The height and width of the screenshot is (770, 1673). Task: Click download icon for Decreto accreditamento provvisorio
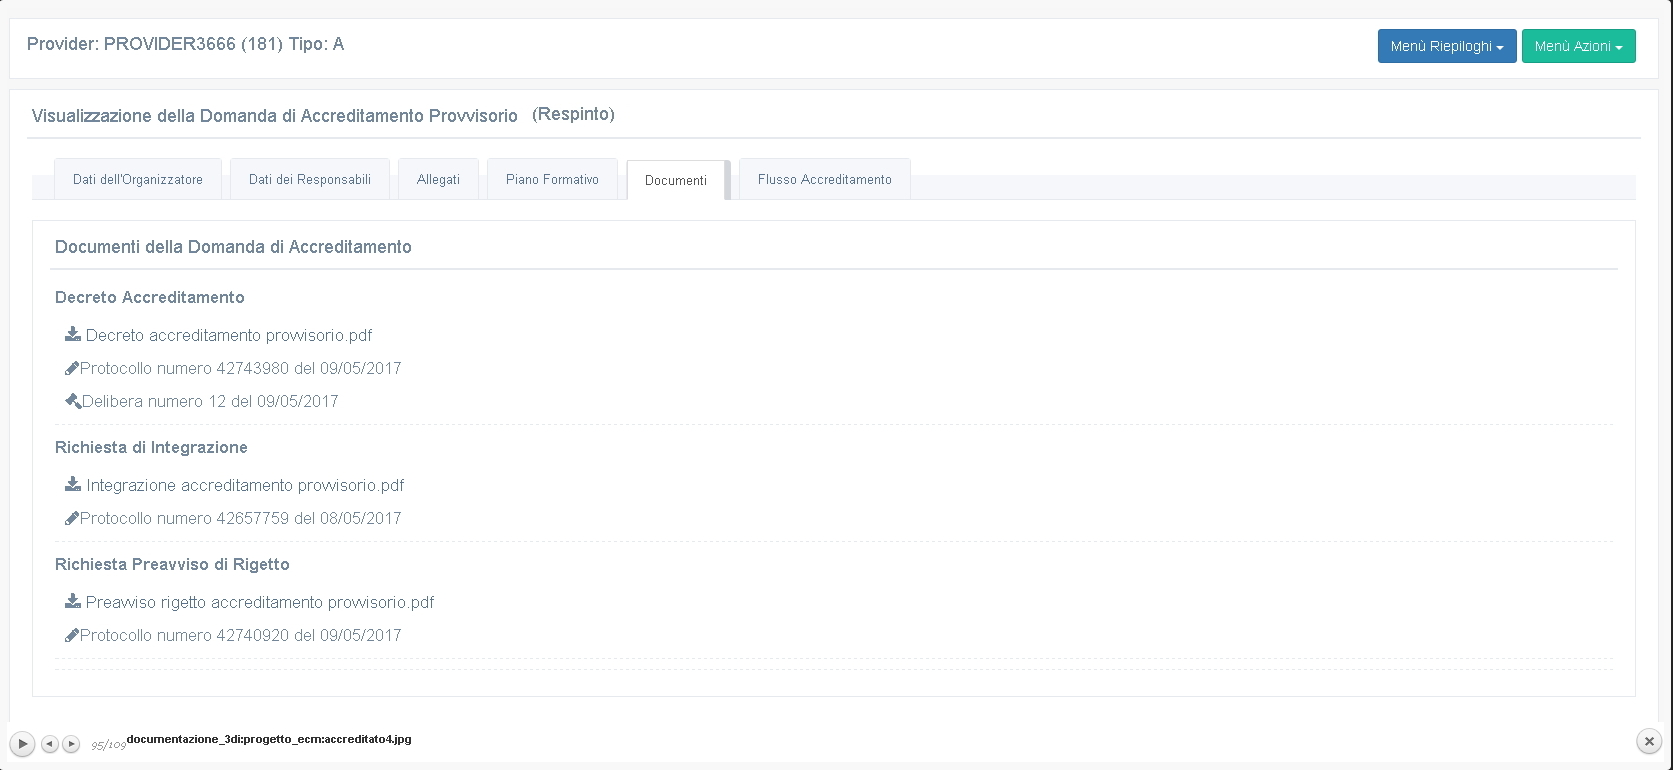point(73,334)
